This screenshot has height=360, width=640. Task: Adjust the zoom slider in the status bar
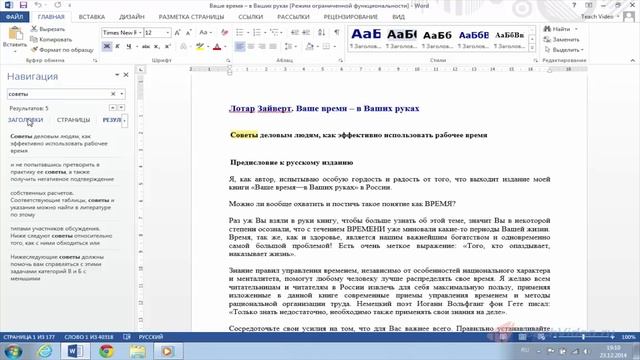coord(583,337)
